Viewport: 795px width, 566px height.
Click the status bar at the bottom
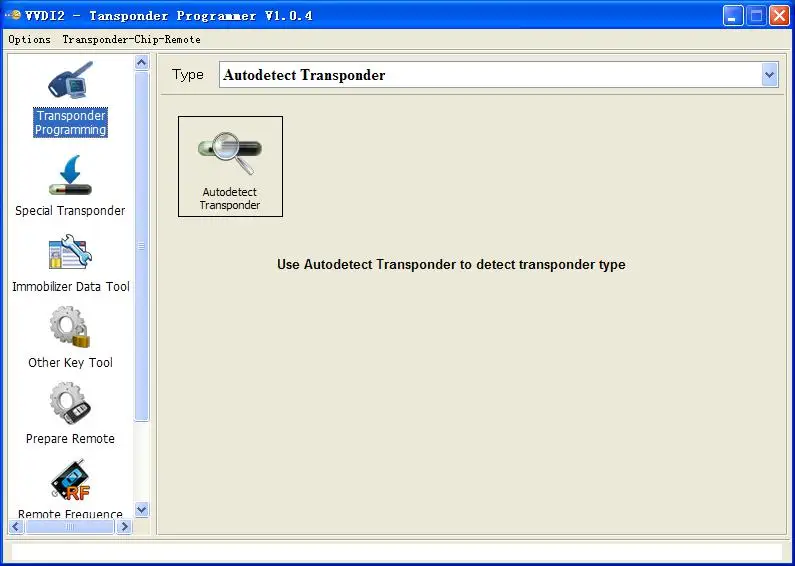(396, 552)
